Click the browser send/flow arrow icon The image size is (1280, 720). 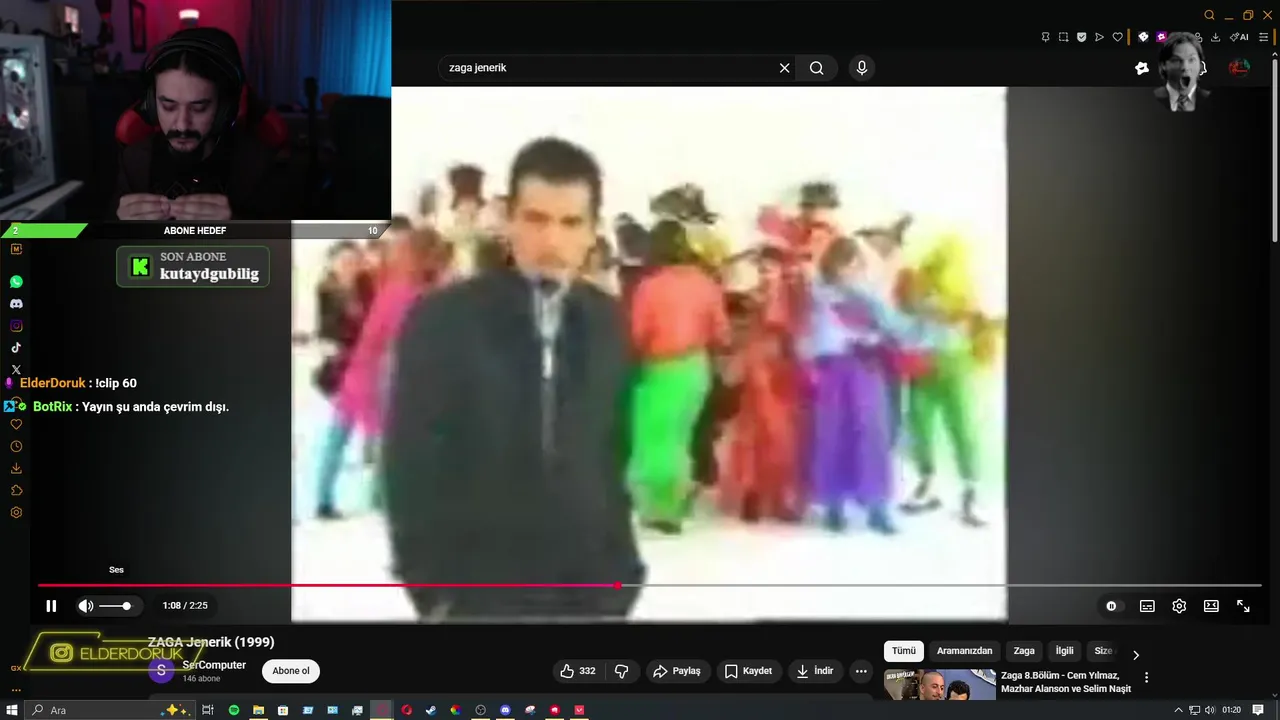pos(1099,37)
